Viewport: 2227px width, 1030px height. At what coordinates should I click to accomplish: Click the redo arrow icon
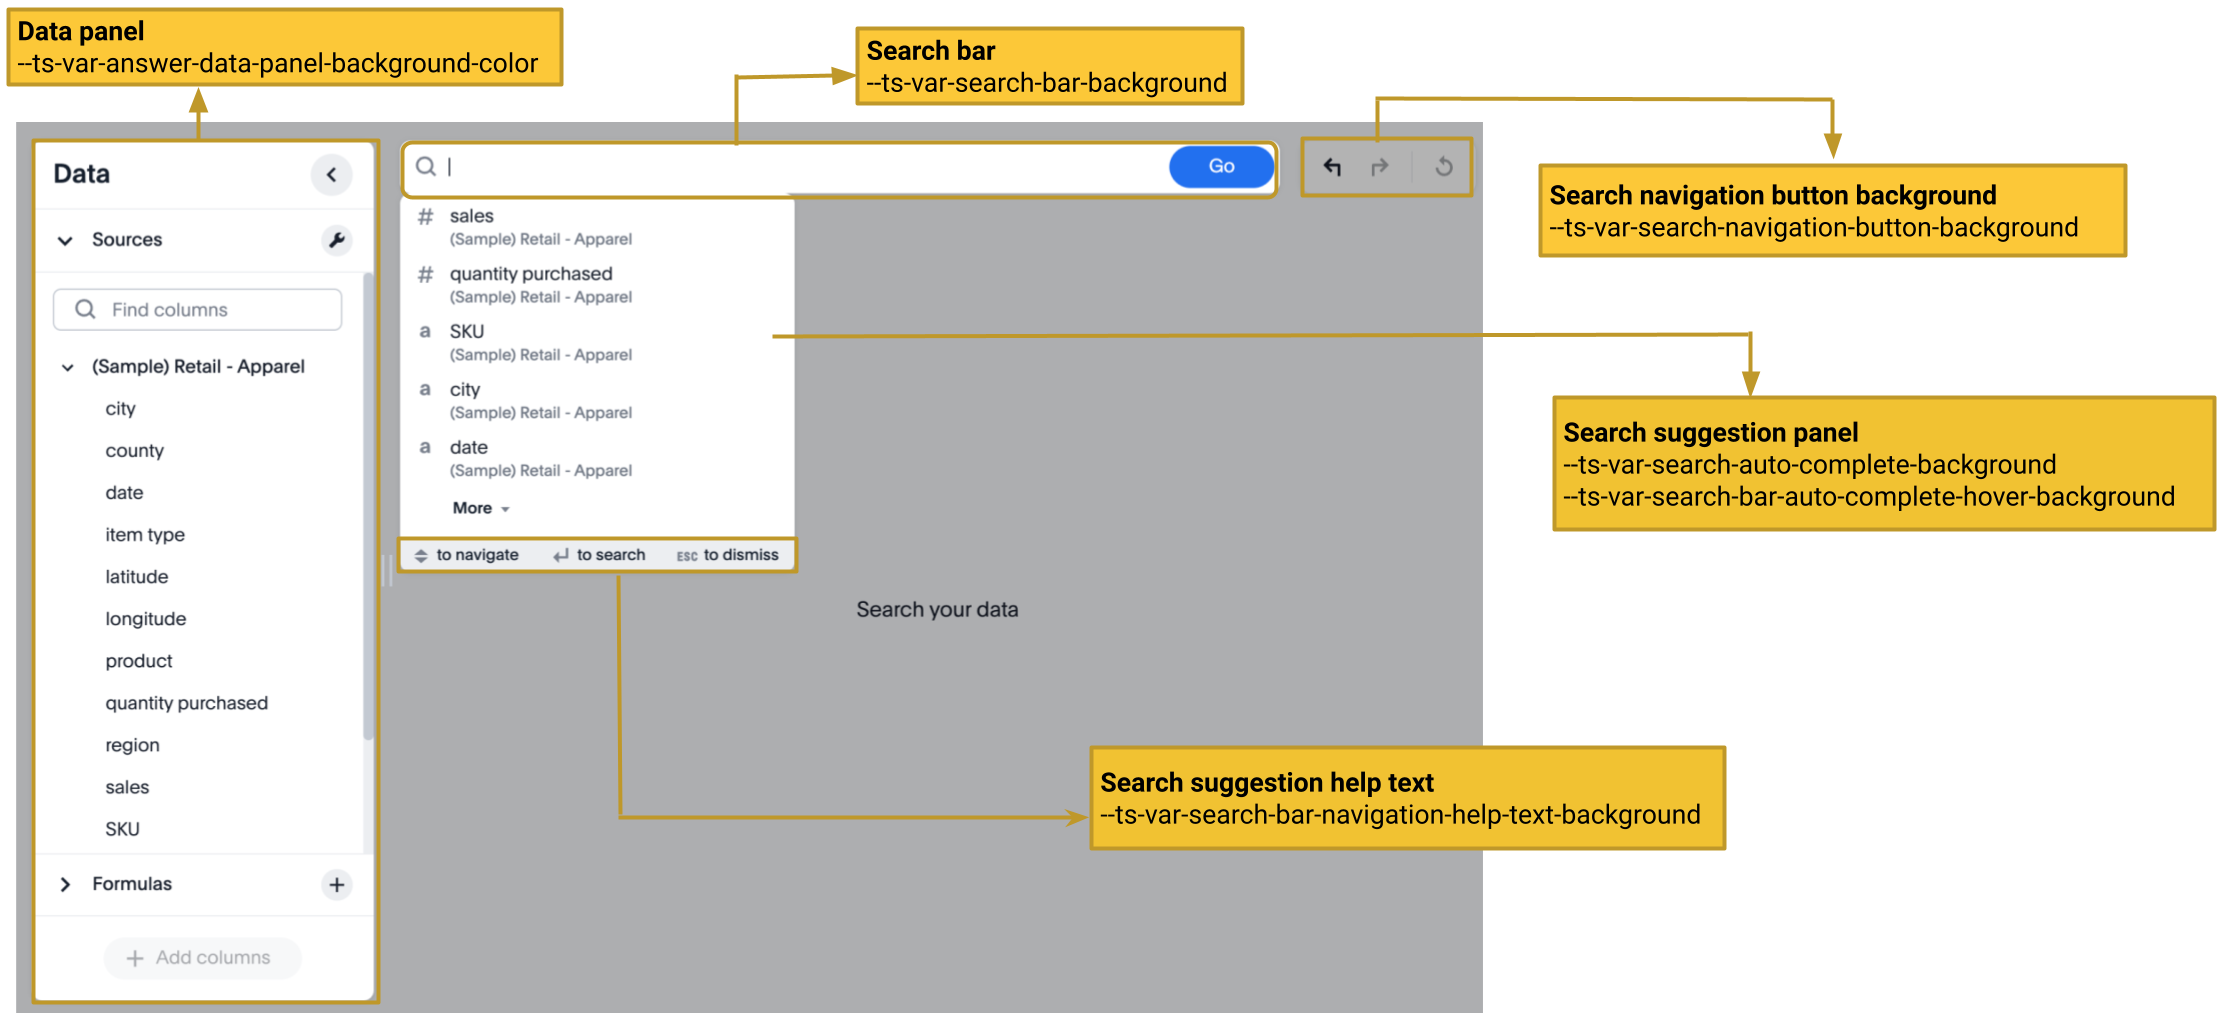(1380, 167)
